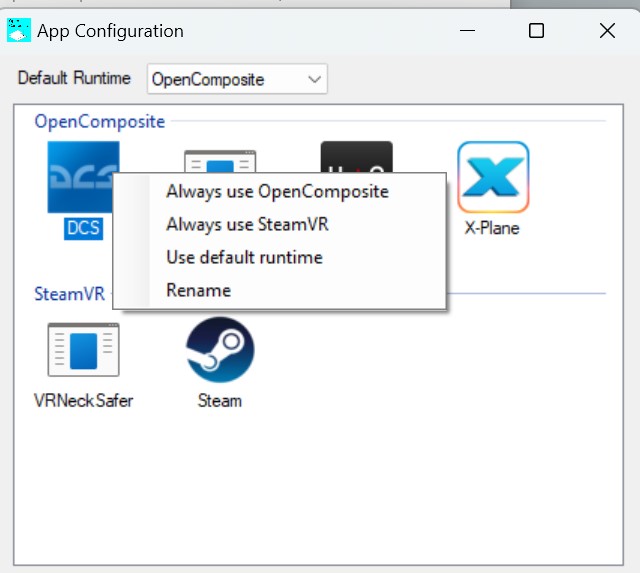This screenshot has height=573, width=640.
Task: Click the SteamVR group header
Action: pyautogui.click(x=69, y=293)
